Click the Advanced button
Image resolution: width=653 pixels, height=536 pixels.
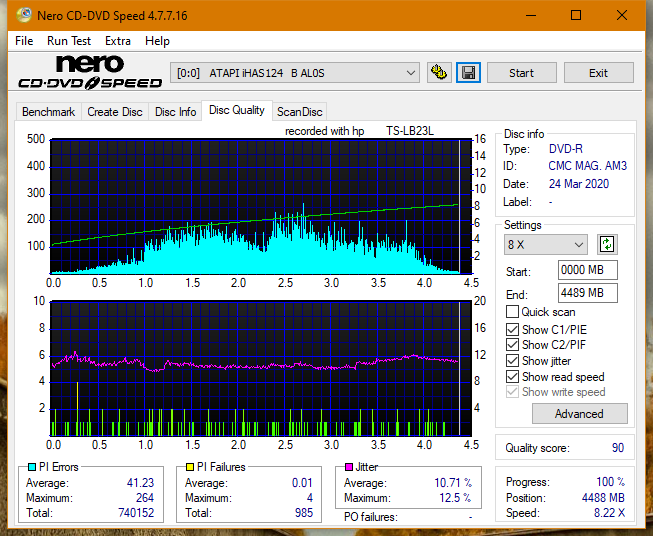coord(579,414)
